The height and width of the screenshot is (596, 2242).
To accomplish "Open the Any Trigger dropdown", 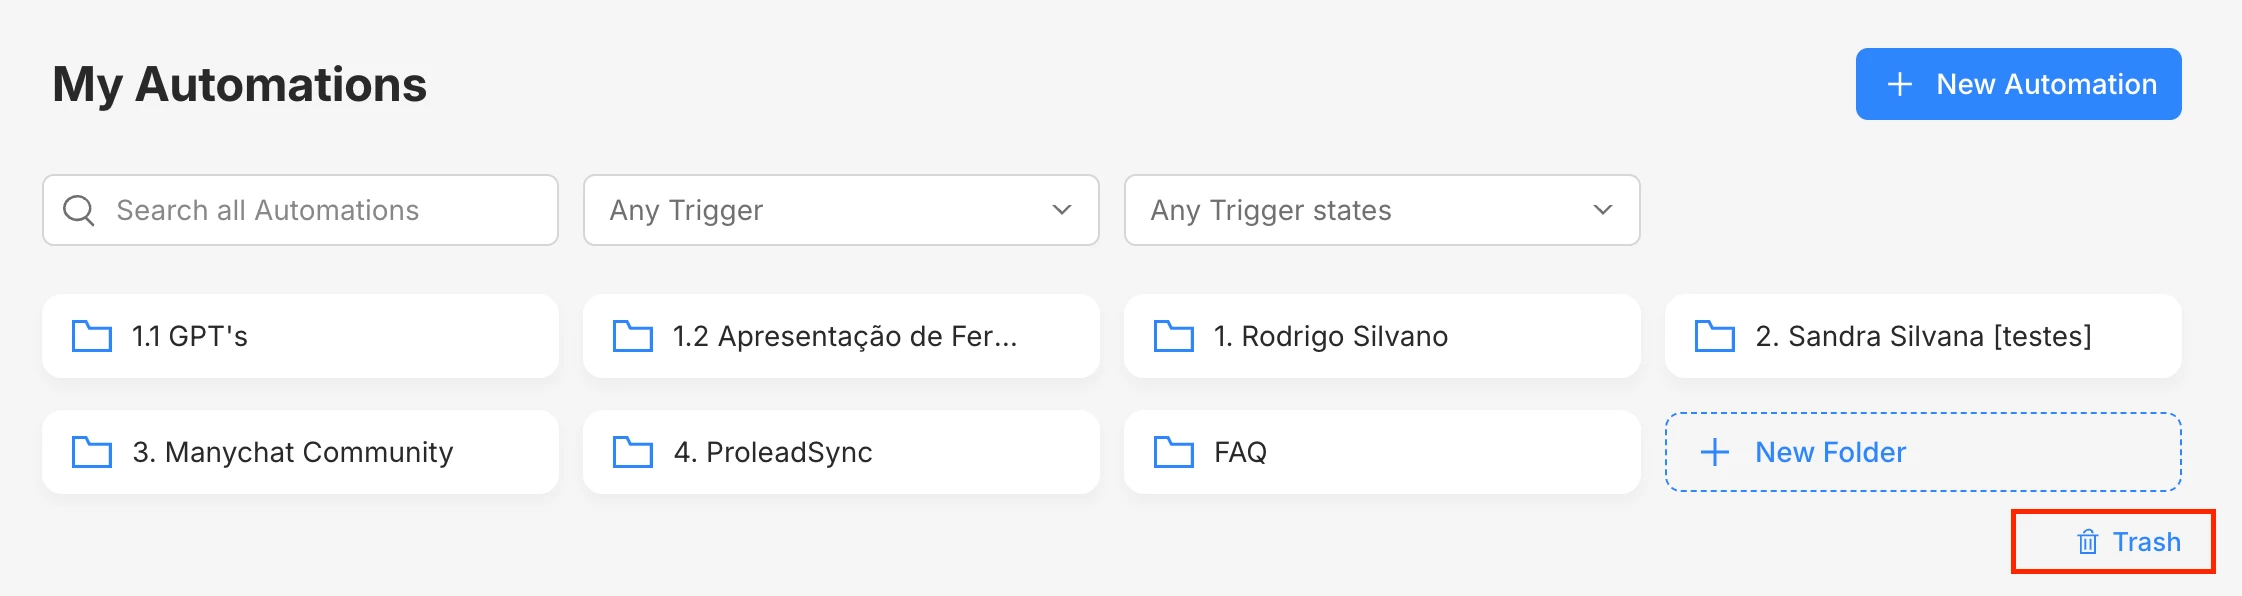I will [840, 210].
